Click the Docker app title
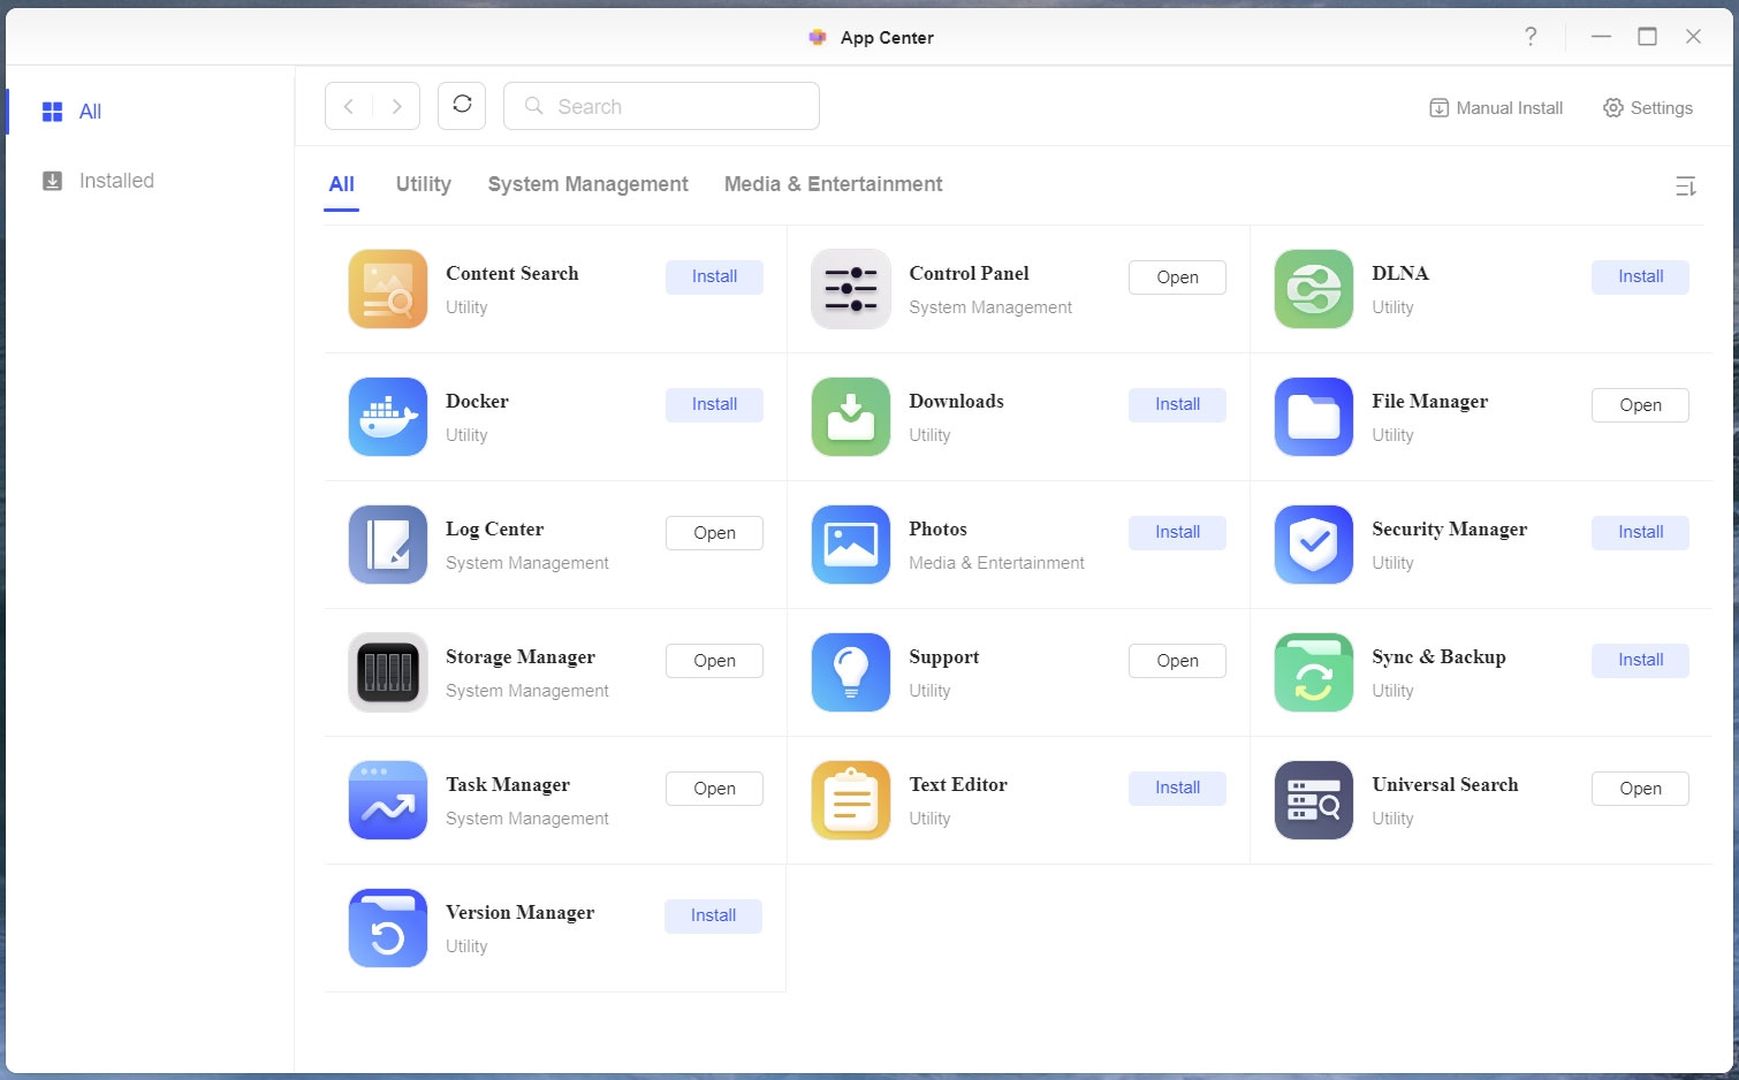Viewport: 1739px width, 1080px height. [477, 401]
